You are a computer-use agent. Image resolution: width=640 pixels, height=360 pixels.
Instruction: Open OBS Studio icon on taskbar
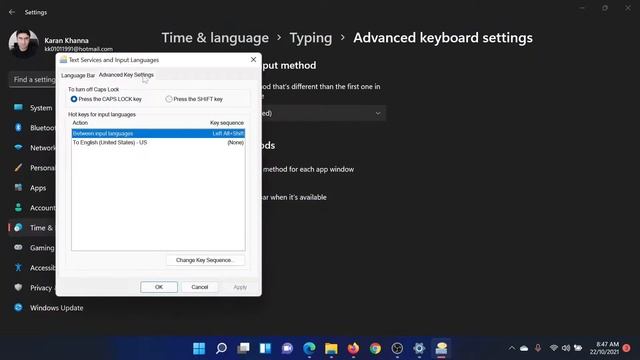[x=397, y=348]
